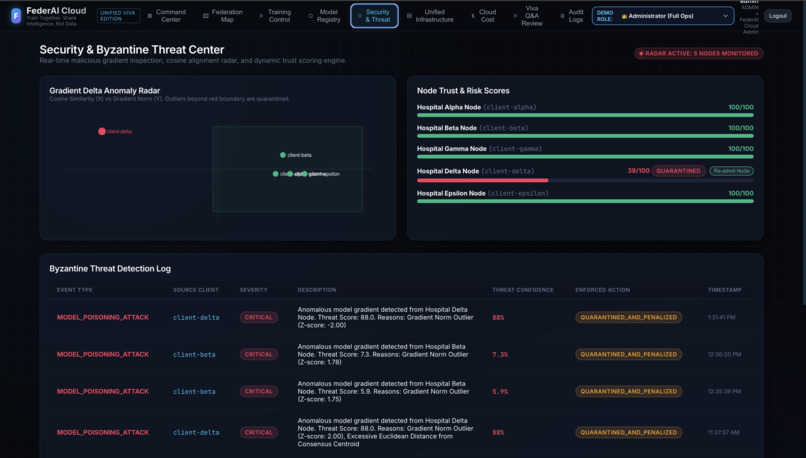Click Hospital Epsilon Node label
The image size is (806, 458).
(x=451, y=193)
